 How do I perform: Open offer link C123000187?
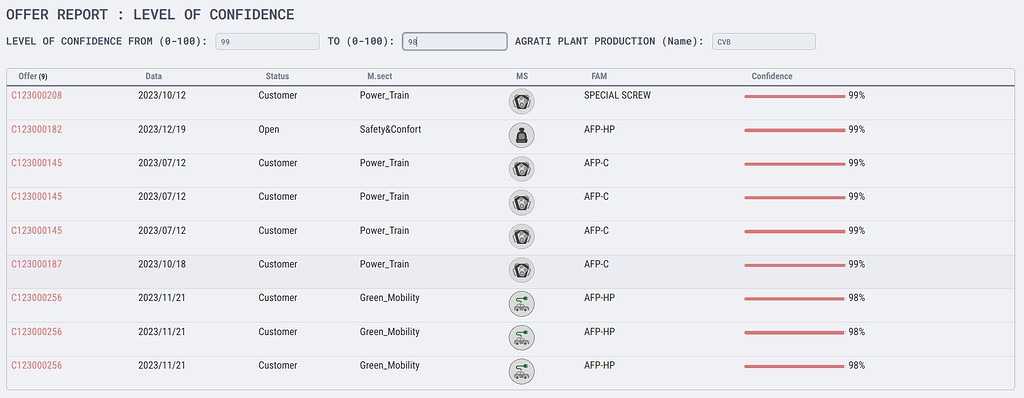[x=37, y=264]
